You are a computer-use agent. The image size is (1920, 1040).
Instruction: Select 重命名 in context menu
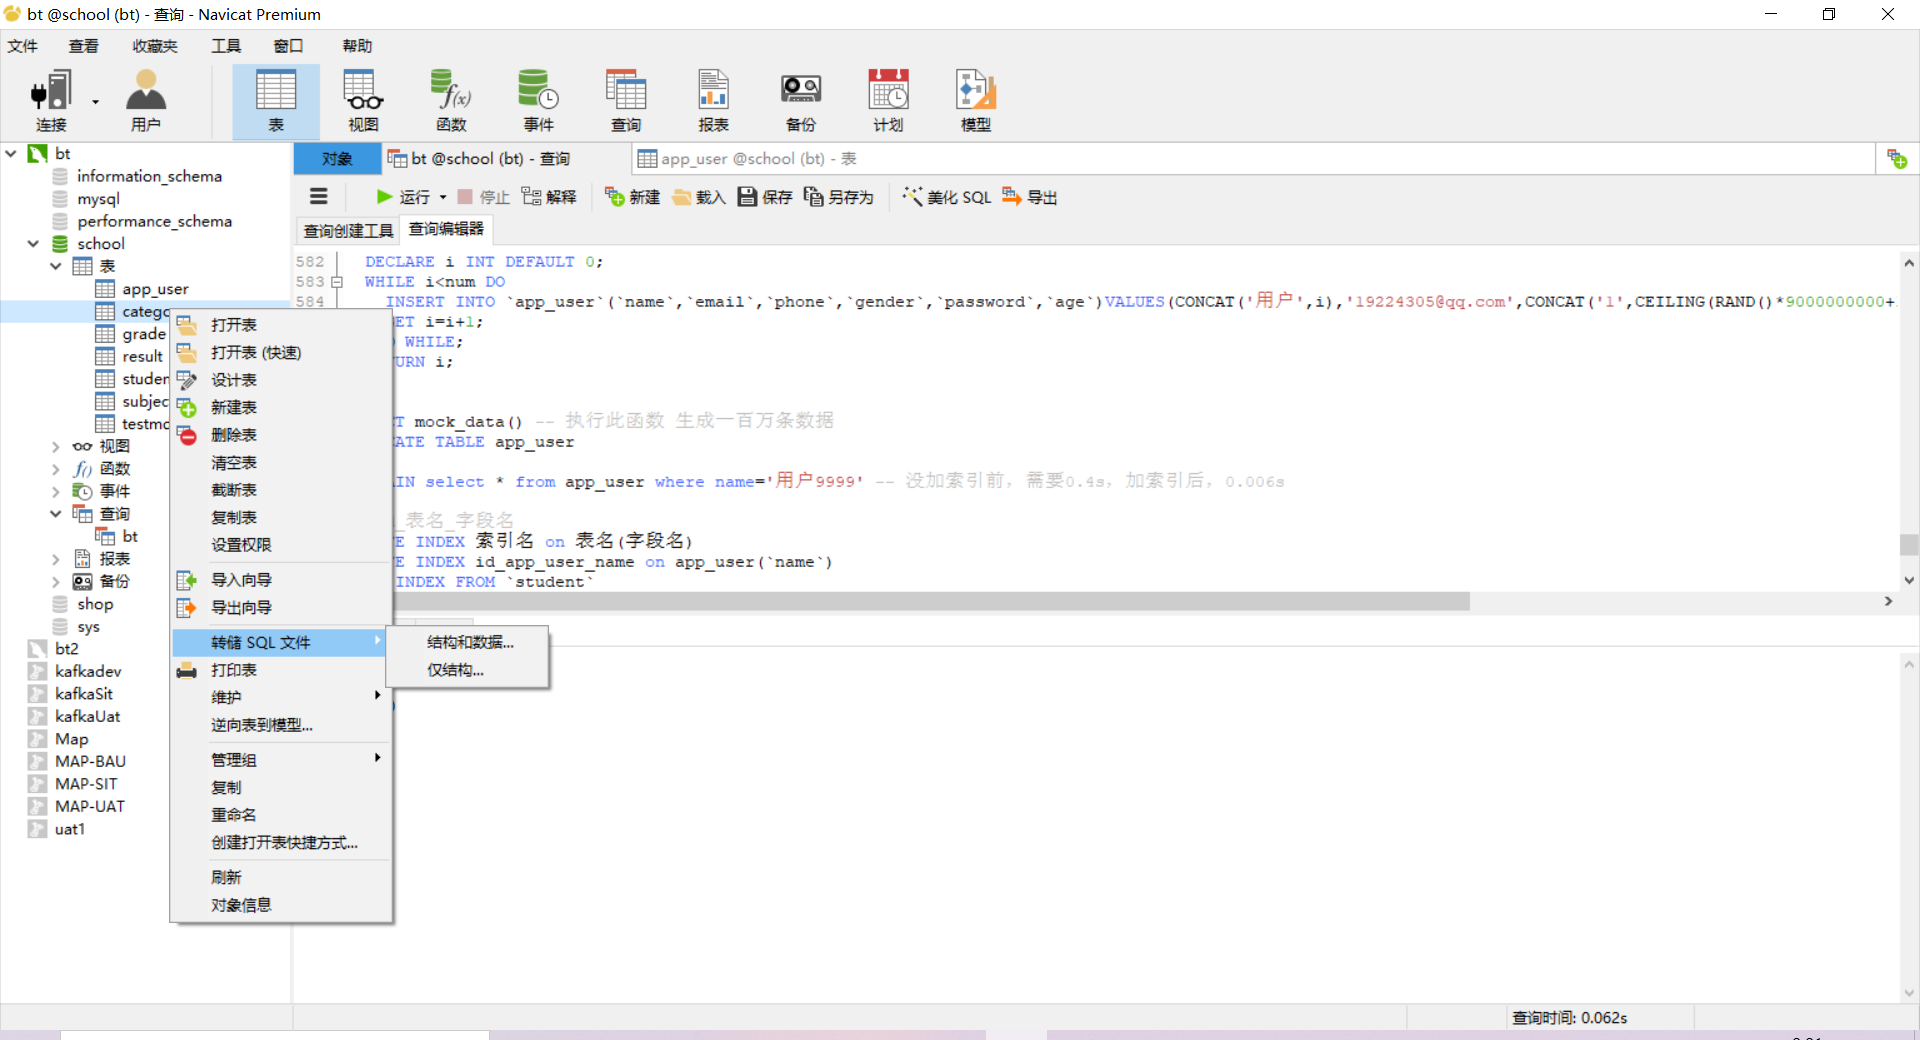[280, 815]
